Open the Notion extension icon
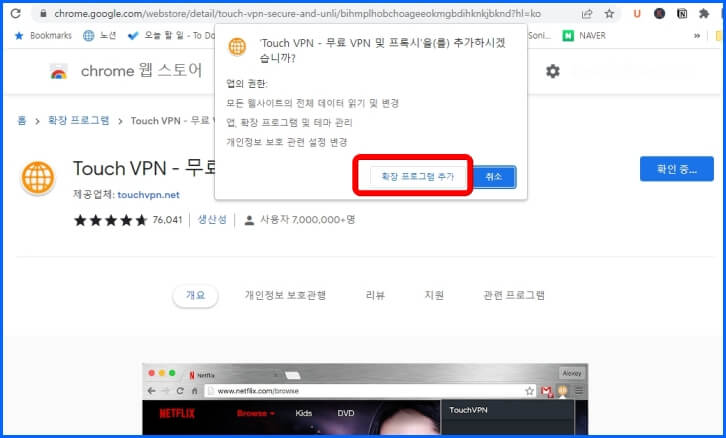The image size is (726, 438). [682, 14]
